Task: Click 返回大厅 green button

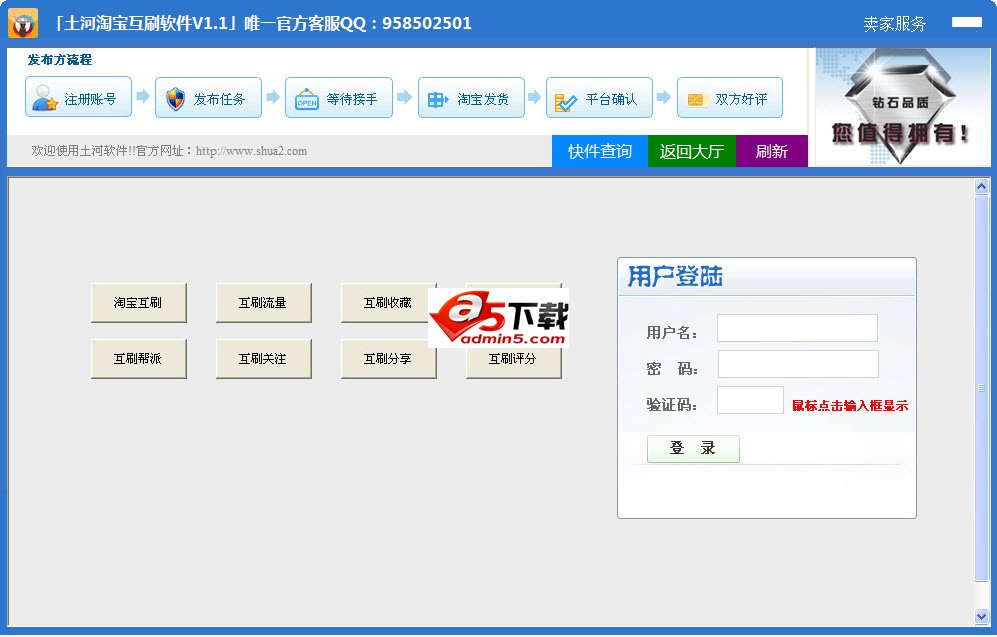Action: [692, 151]
